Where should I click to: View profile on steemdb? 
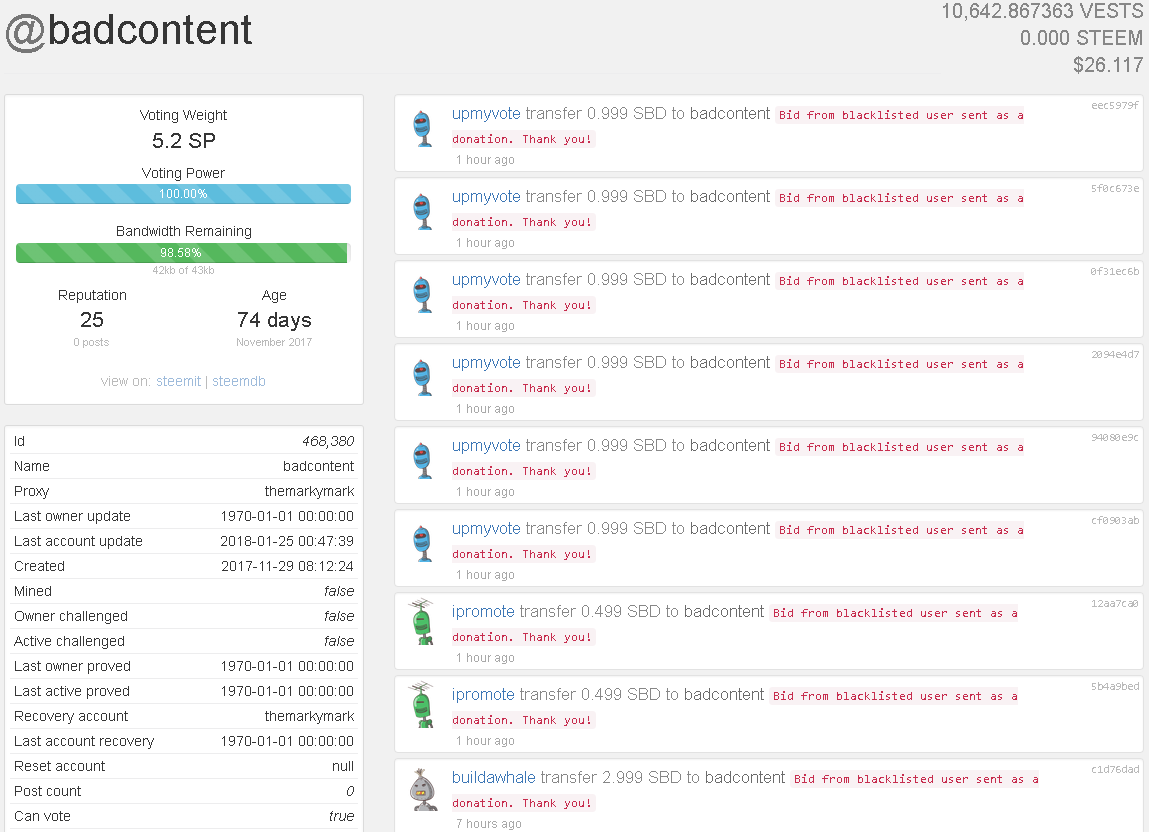coord(239,381)
